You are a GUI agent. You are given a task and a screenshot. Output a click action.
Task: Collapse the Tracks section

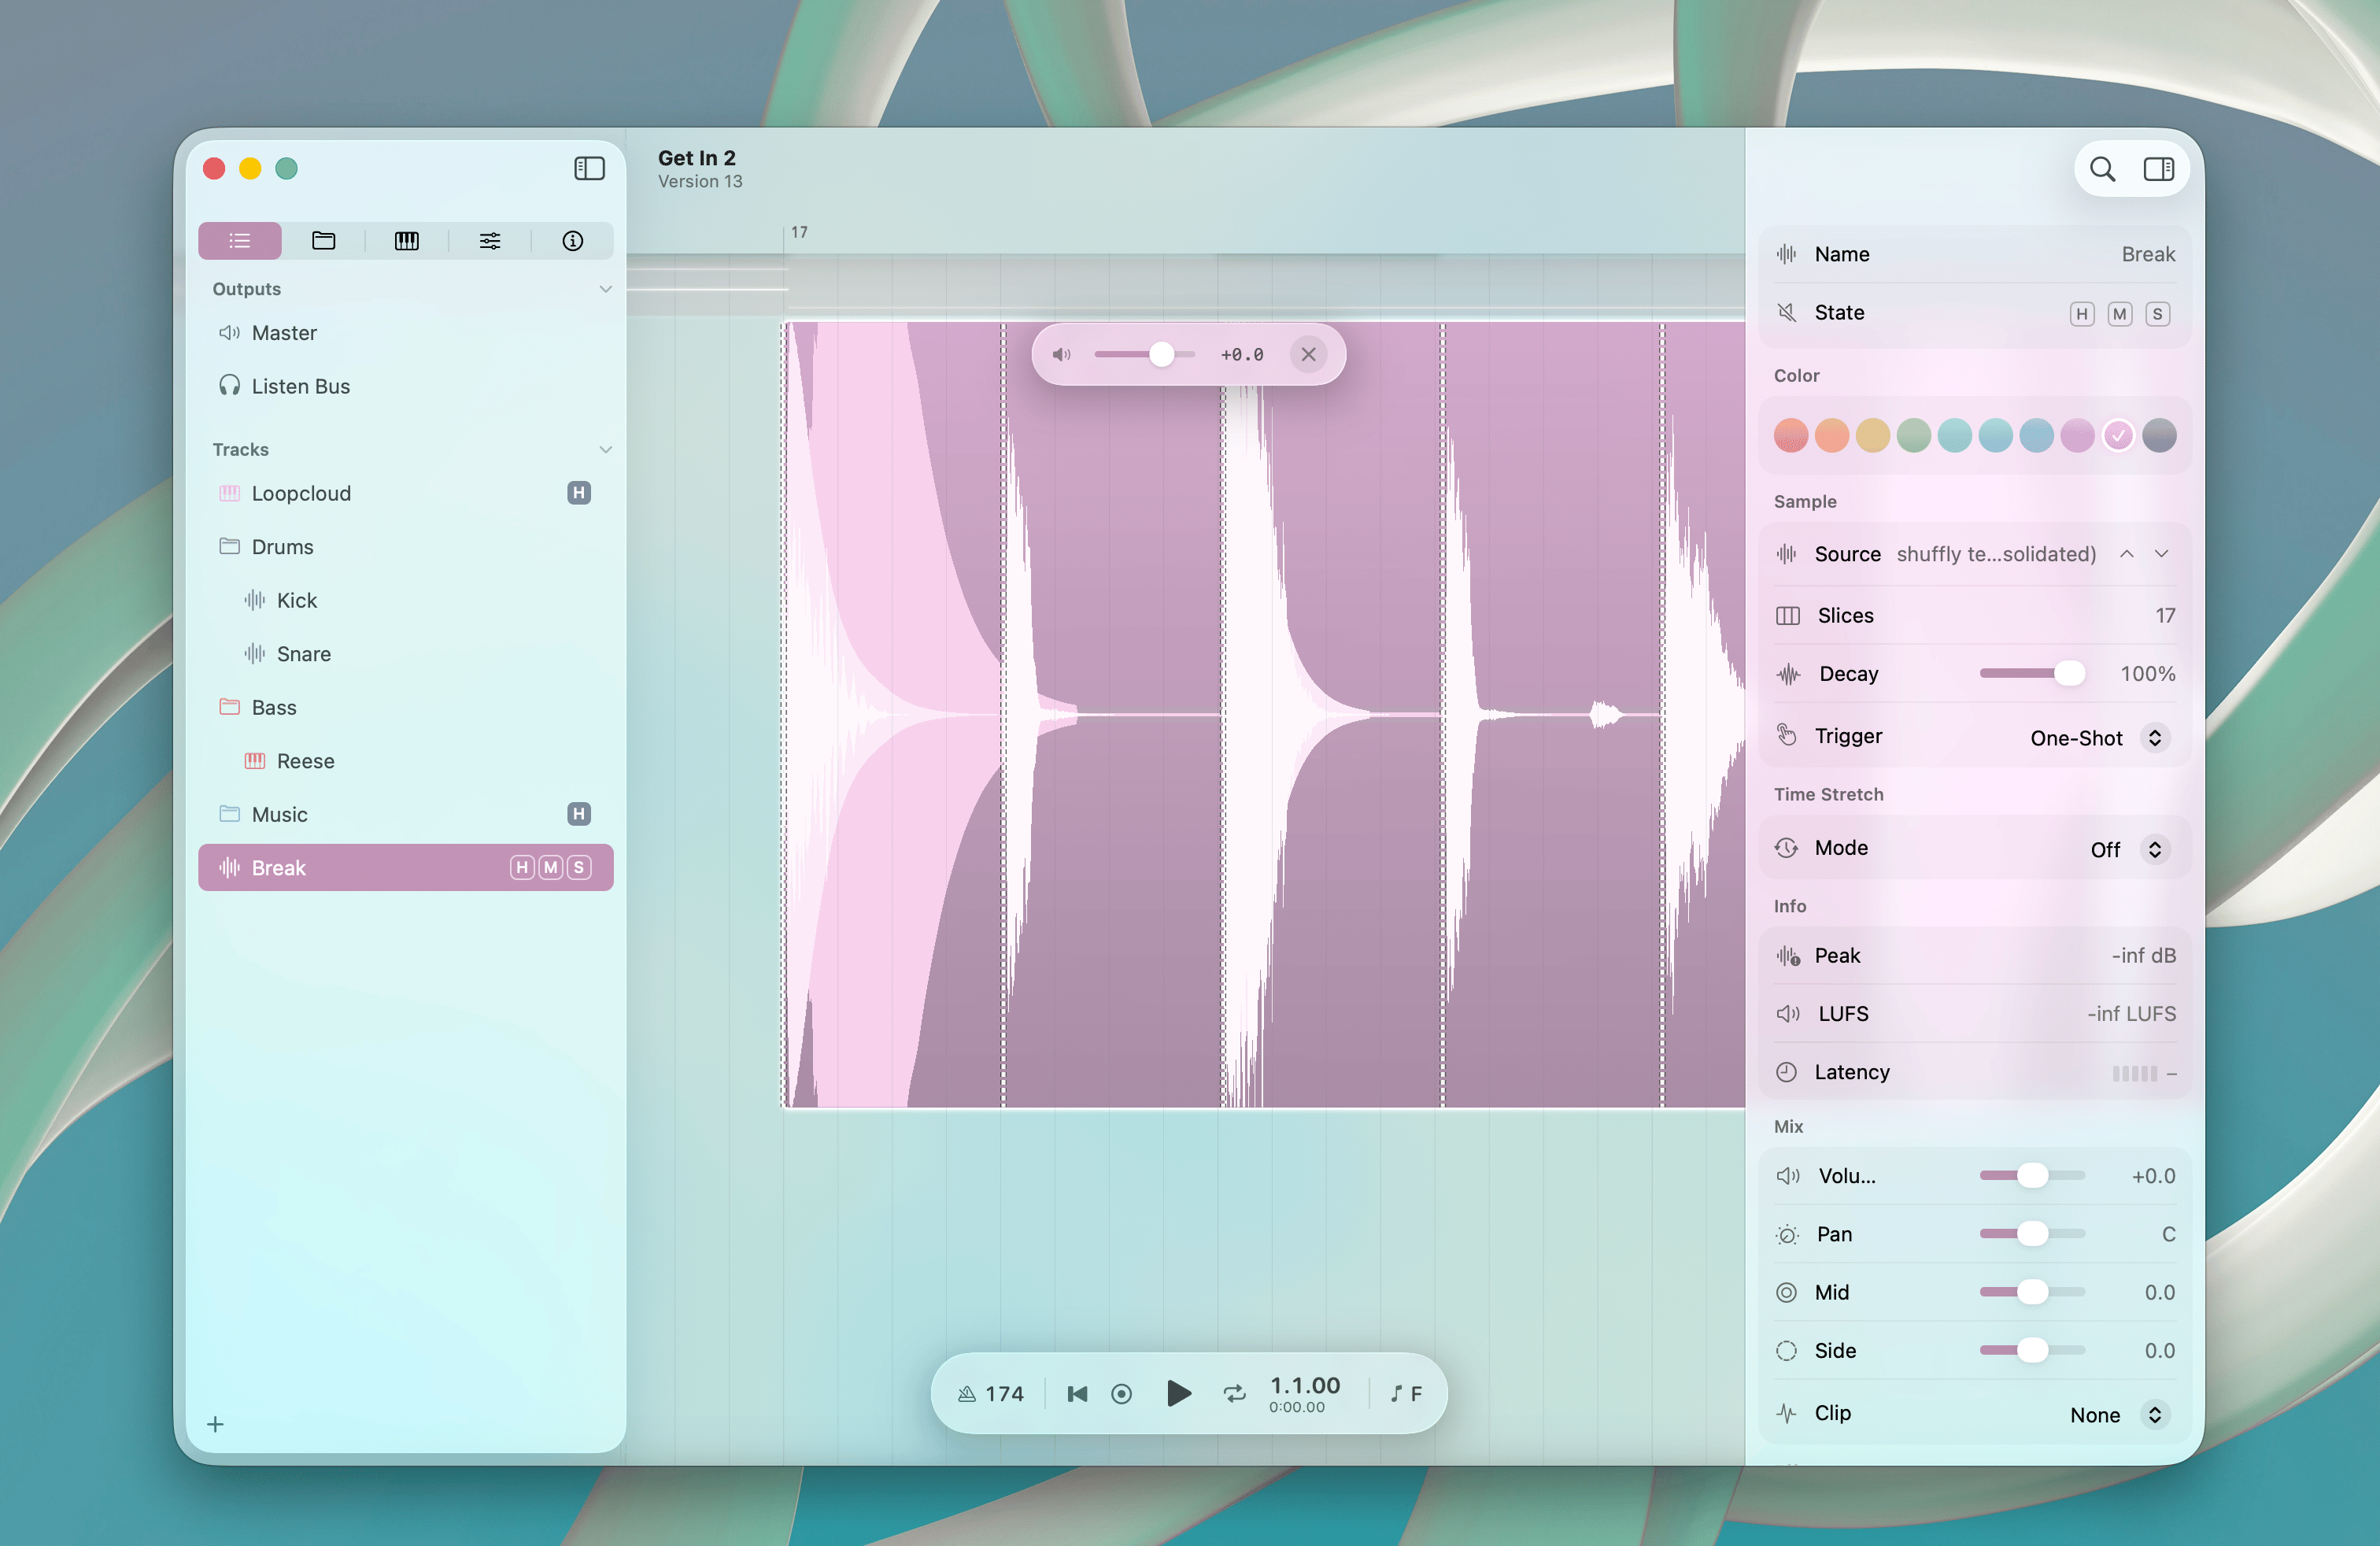(605, 450)
